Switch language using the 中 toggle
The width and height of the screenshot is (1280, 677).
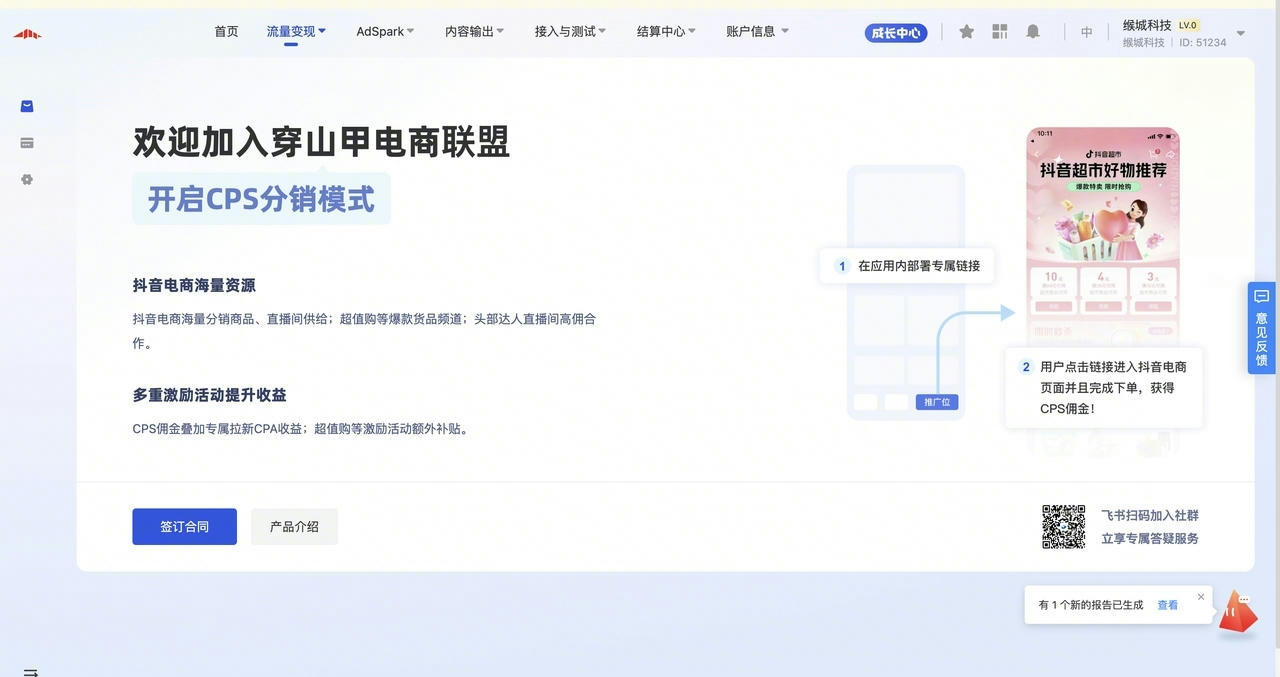pyautogui.click(x=1086, y=32)
